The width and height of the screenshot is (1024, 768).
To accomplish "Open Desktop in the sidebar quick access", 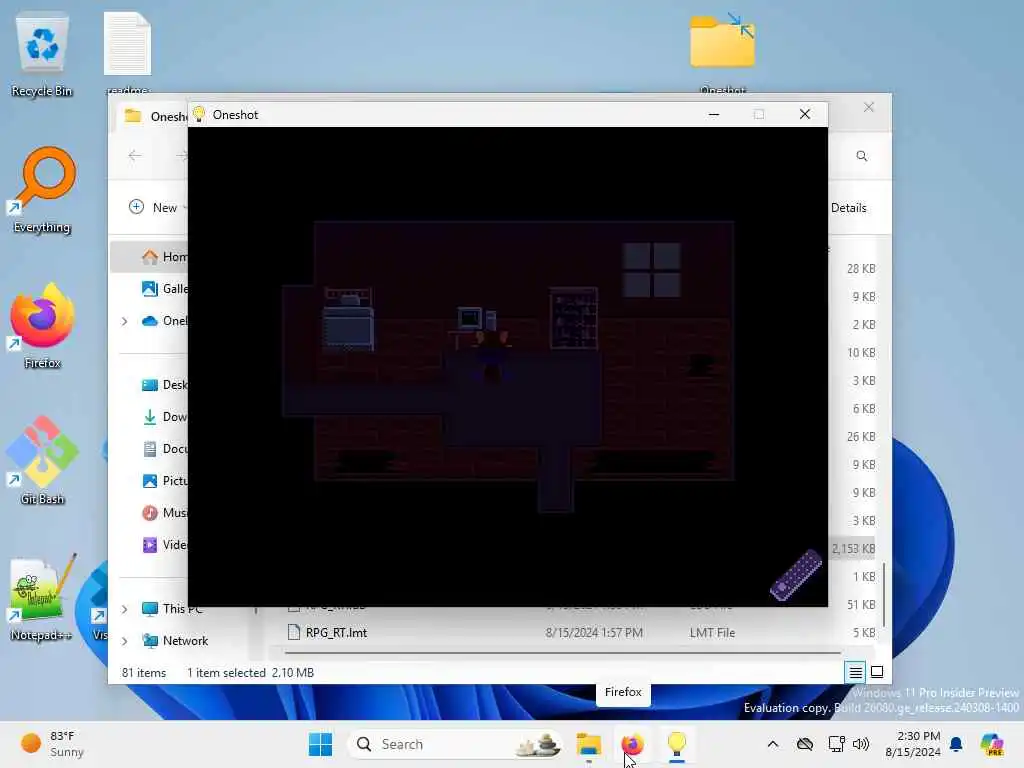I will (165, 385).
